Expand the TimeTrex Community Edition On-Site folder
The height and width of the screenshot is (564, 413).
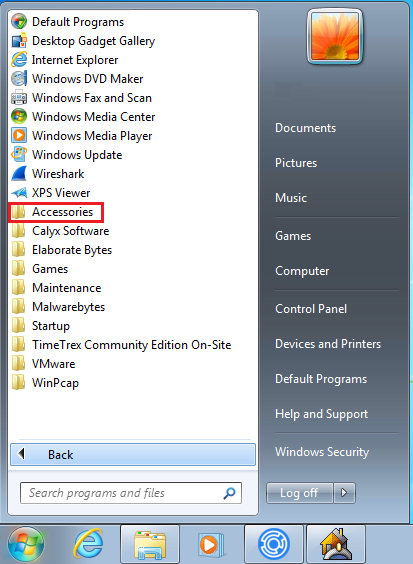coord(121,345)
